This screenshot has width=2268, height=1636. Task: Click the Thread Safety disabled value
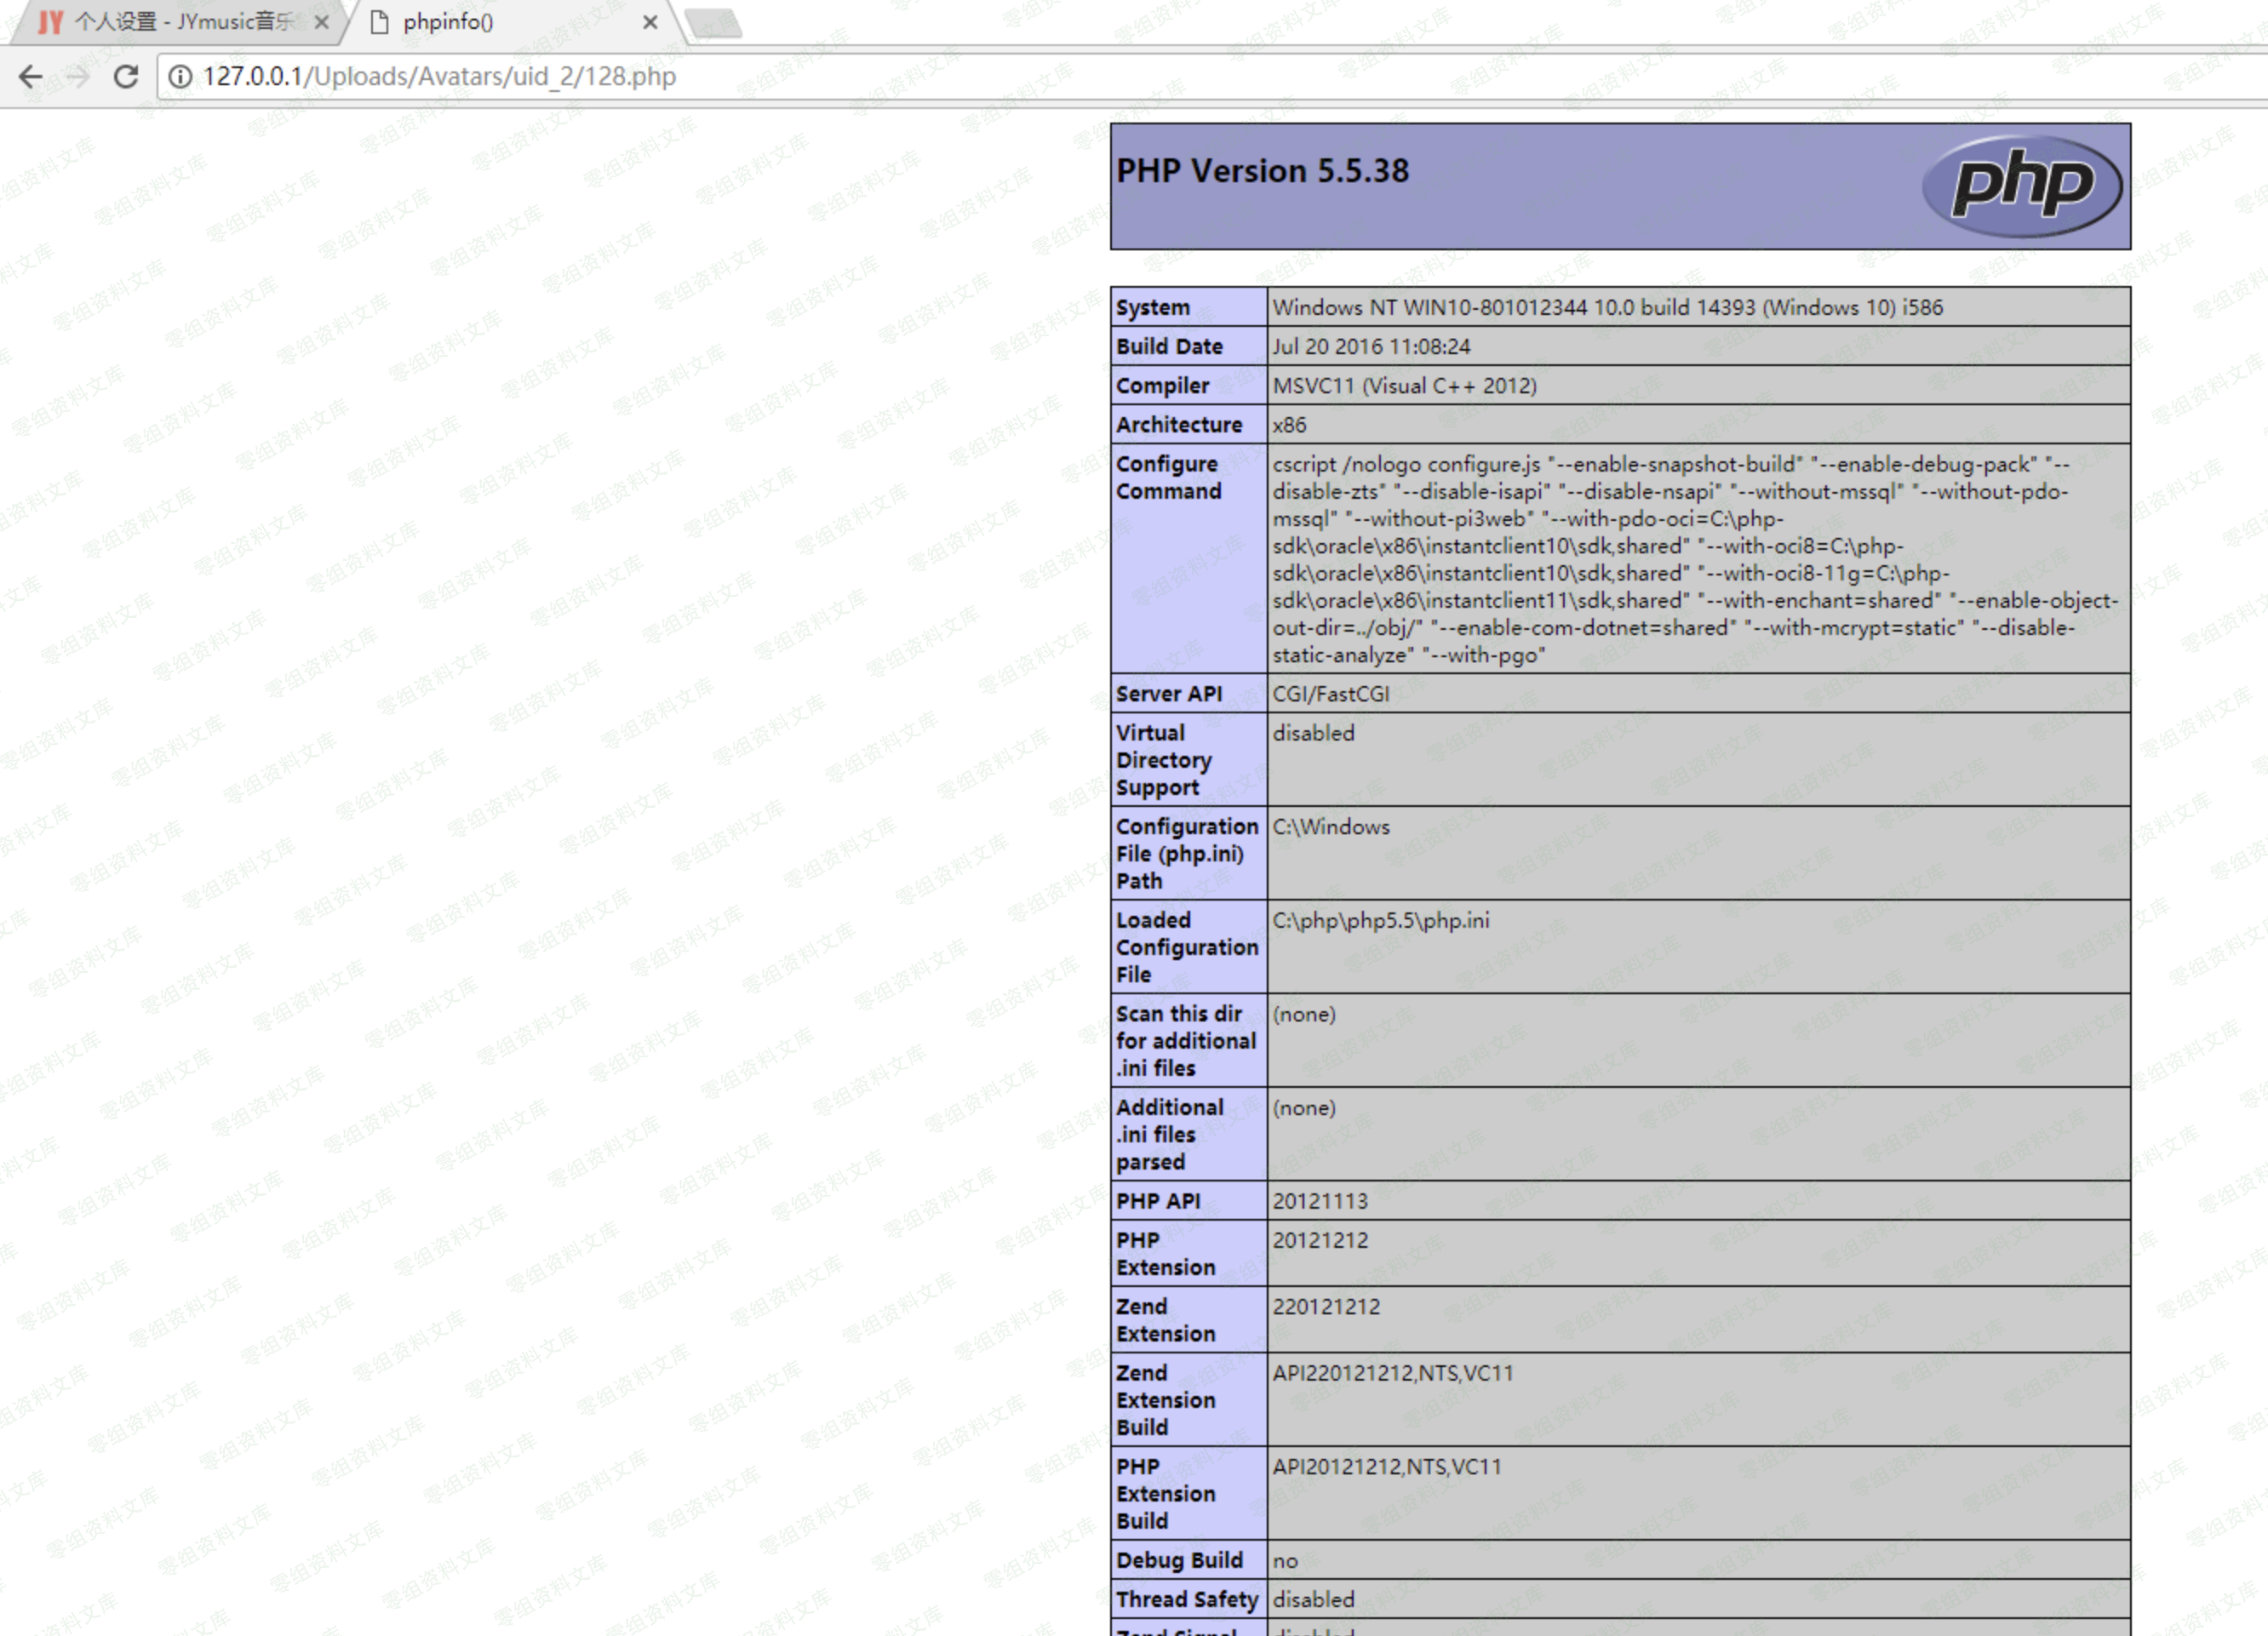pos(1313,1599)
